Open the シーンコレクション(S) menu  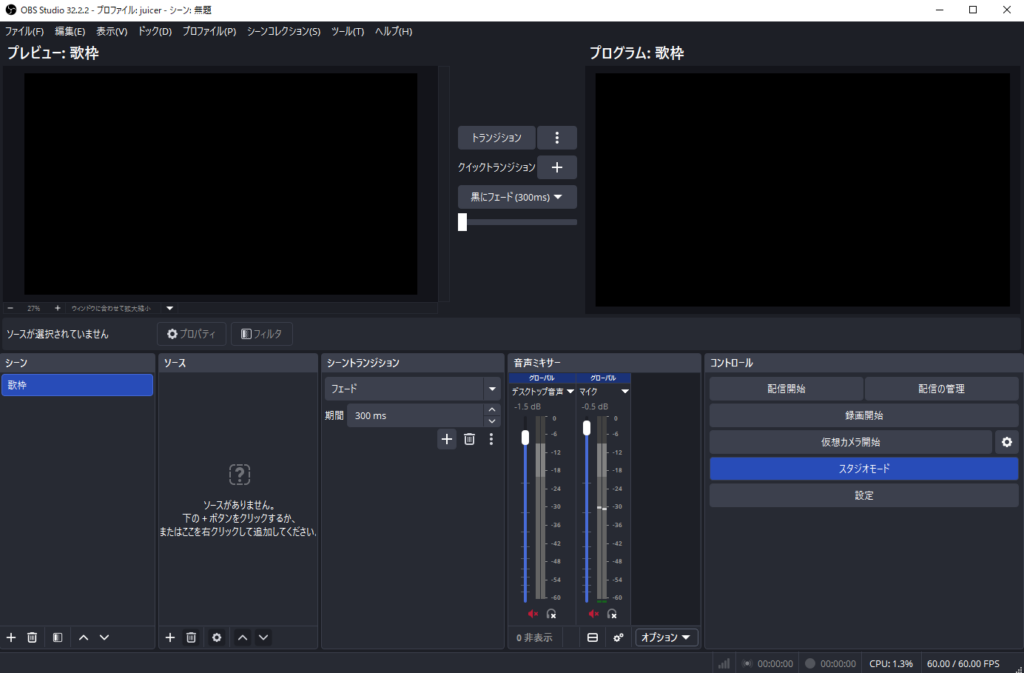click(283, 31)
